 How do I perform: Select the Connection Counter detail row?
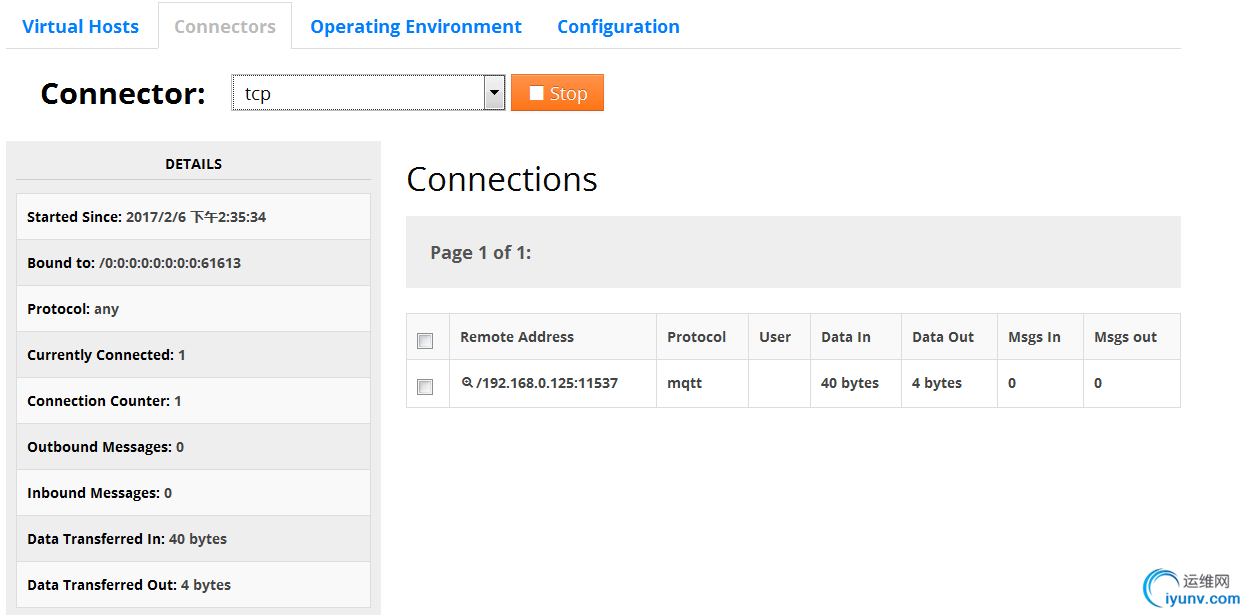[x=194, y=401]
